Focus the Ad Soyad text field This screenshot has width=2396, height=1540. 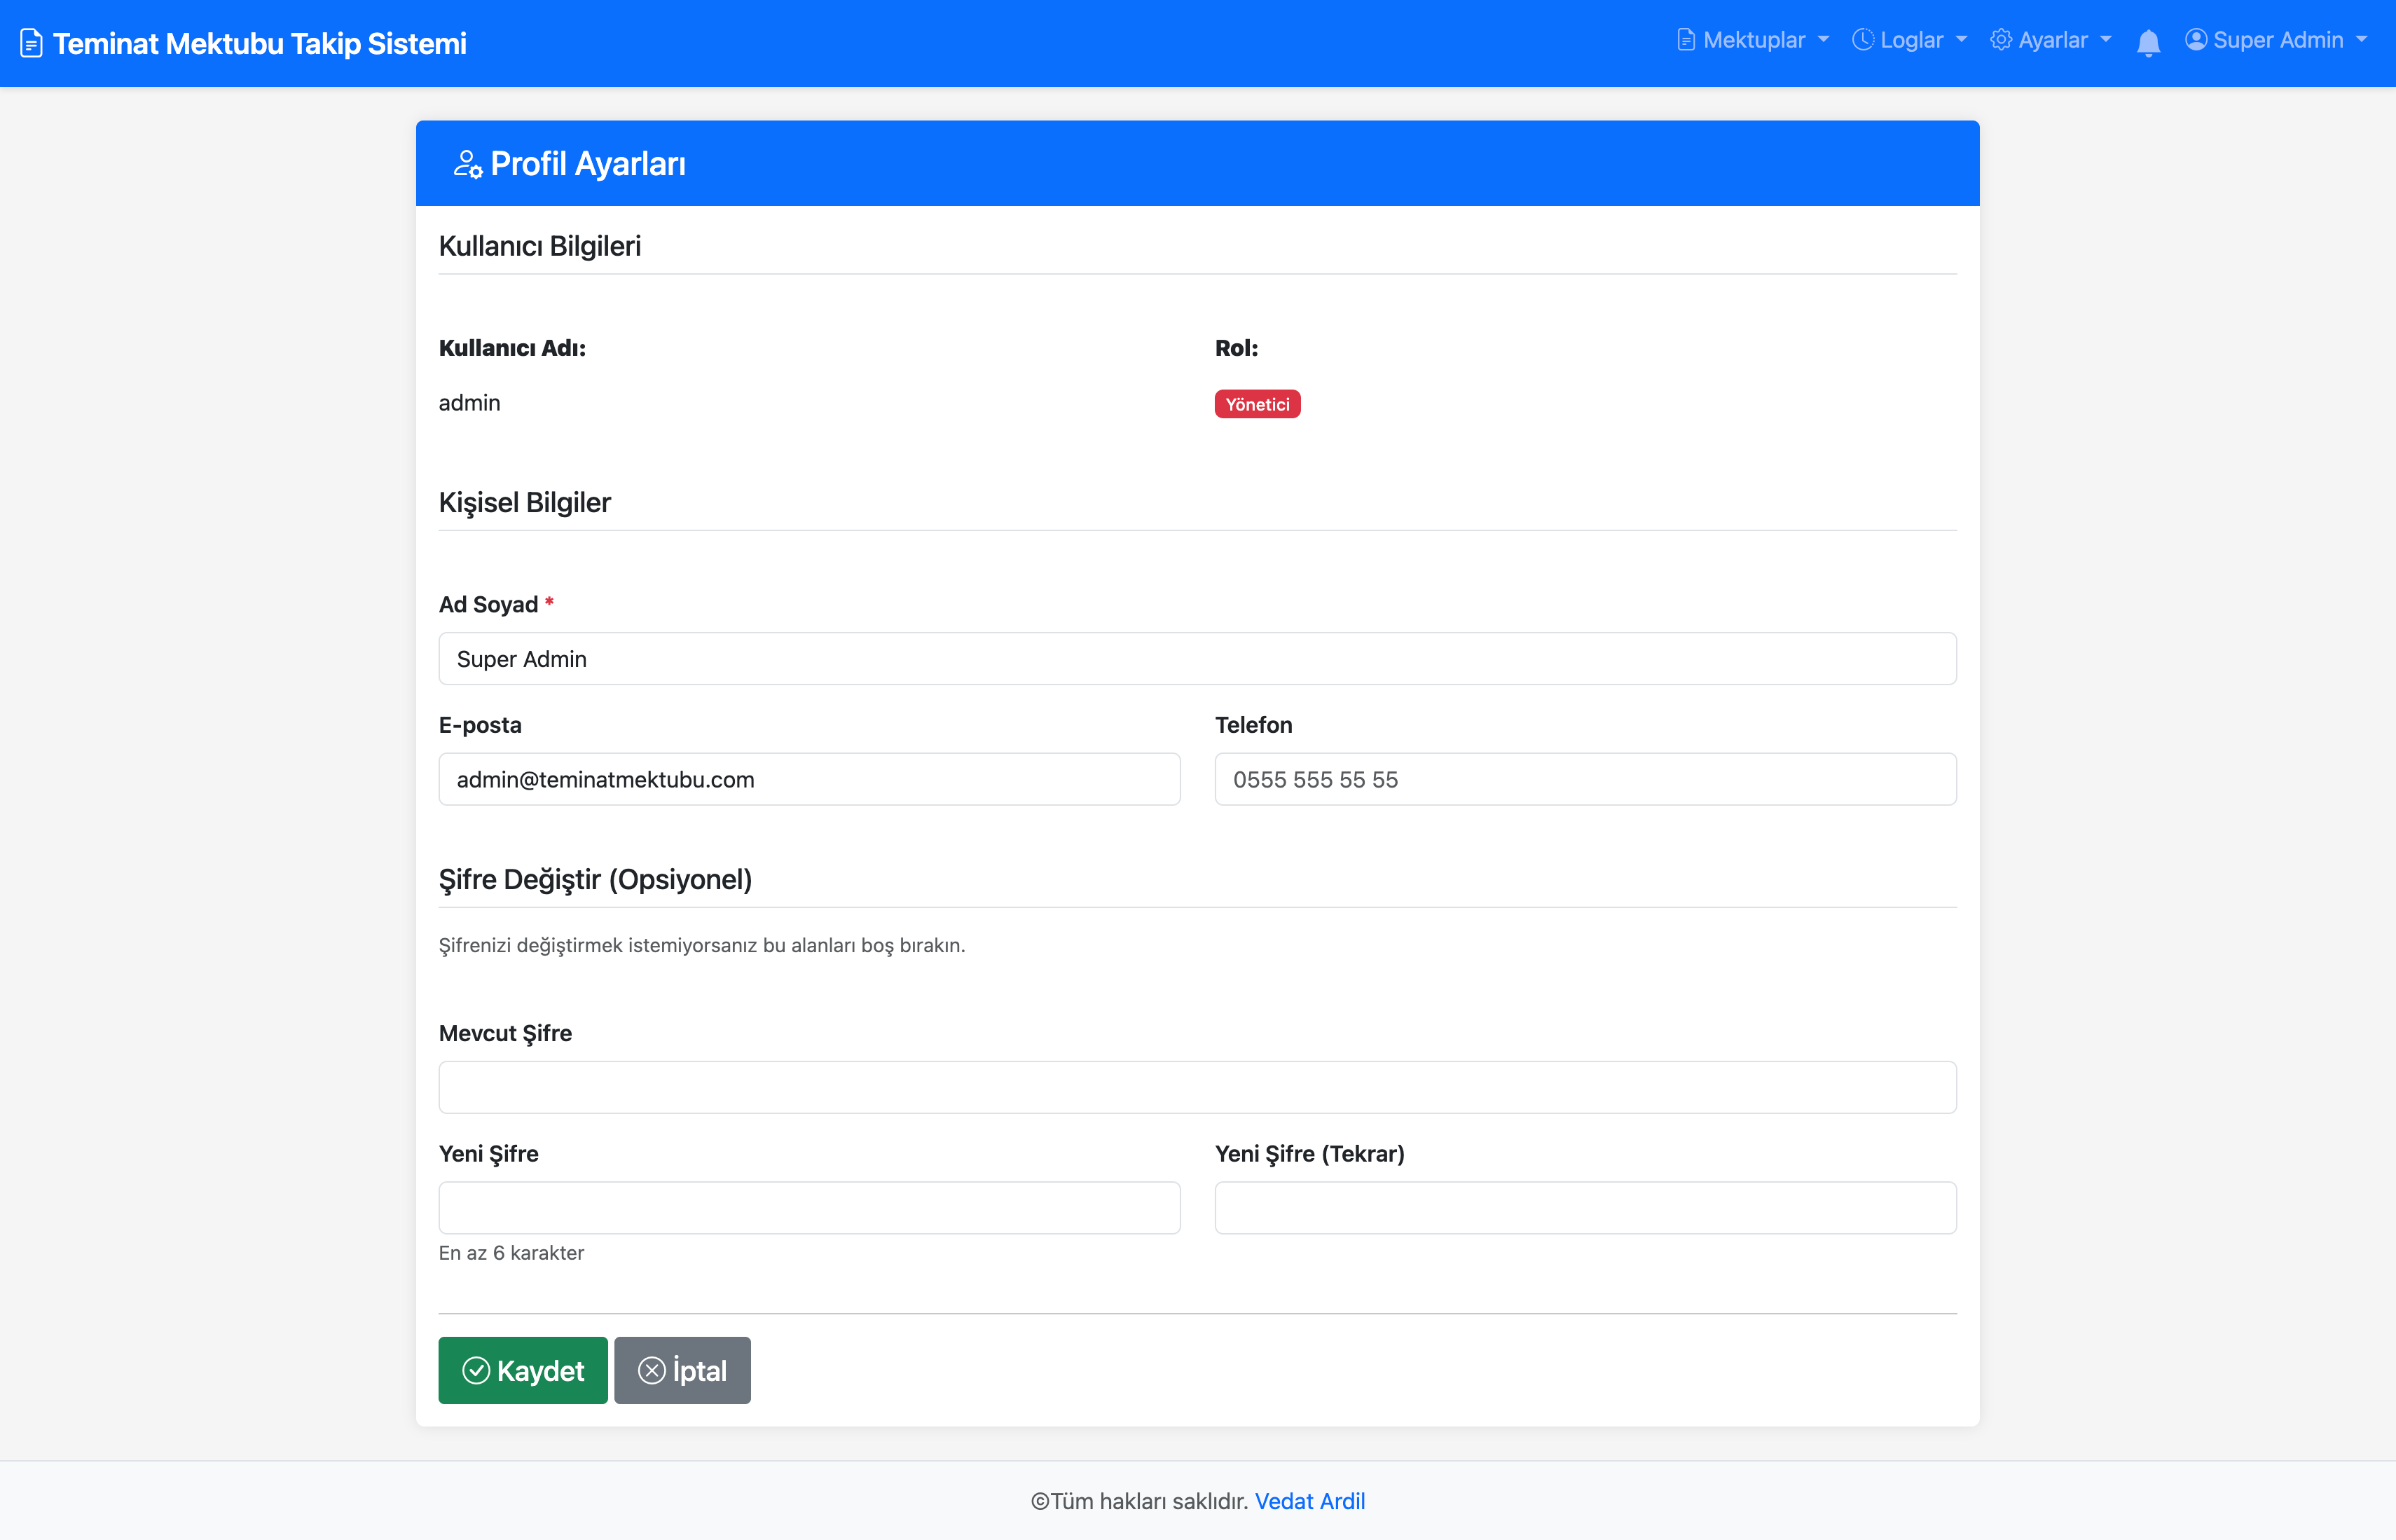pyautogui.click(x=1197, y=659)
